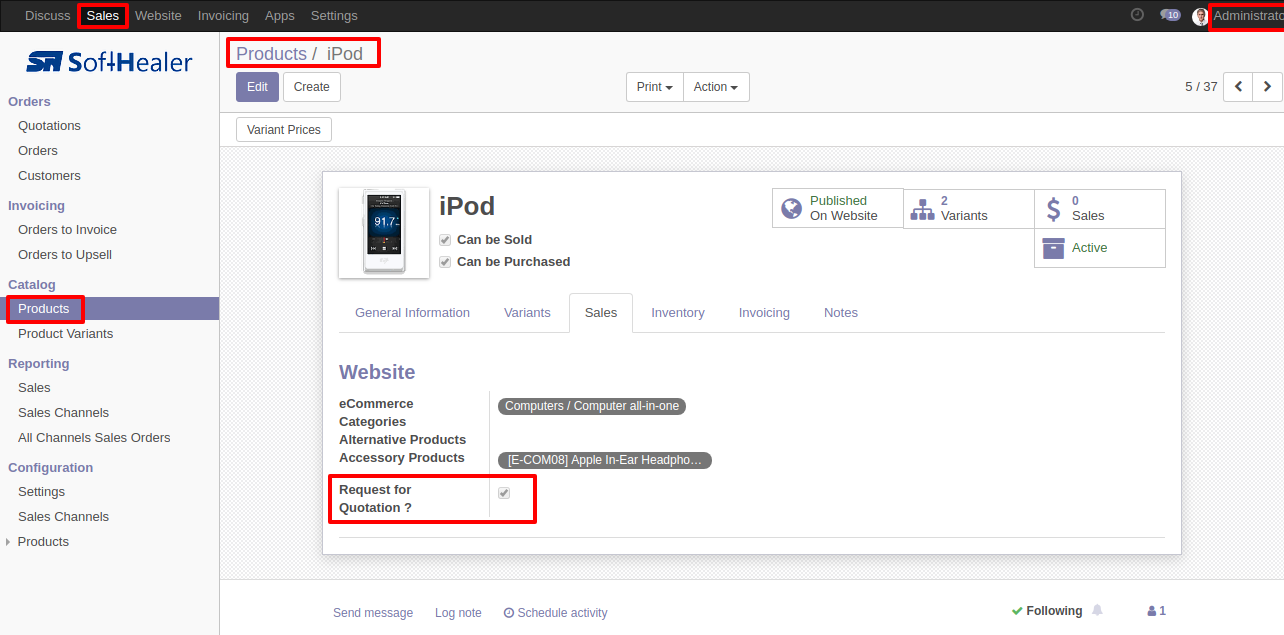This screenshot has width=1284, height=635.
Task: Click the Published On Website stat button
Action: point(838,209)
